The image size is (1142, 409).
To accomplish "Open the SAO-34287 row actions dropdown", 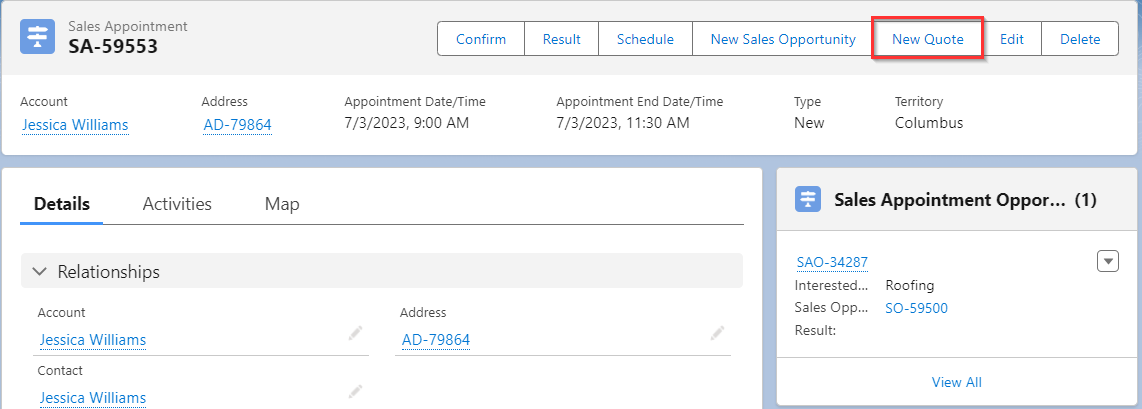I will 1107,261.
